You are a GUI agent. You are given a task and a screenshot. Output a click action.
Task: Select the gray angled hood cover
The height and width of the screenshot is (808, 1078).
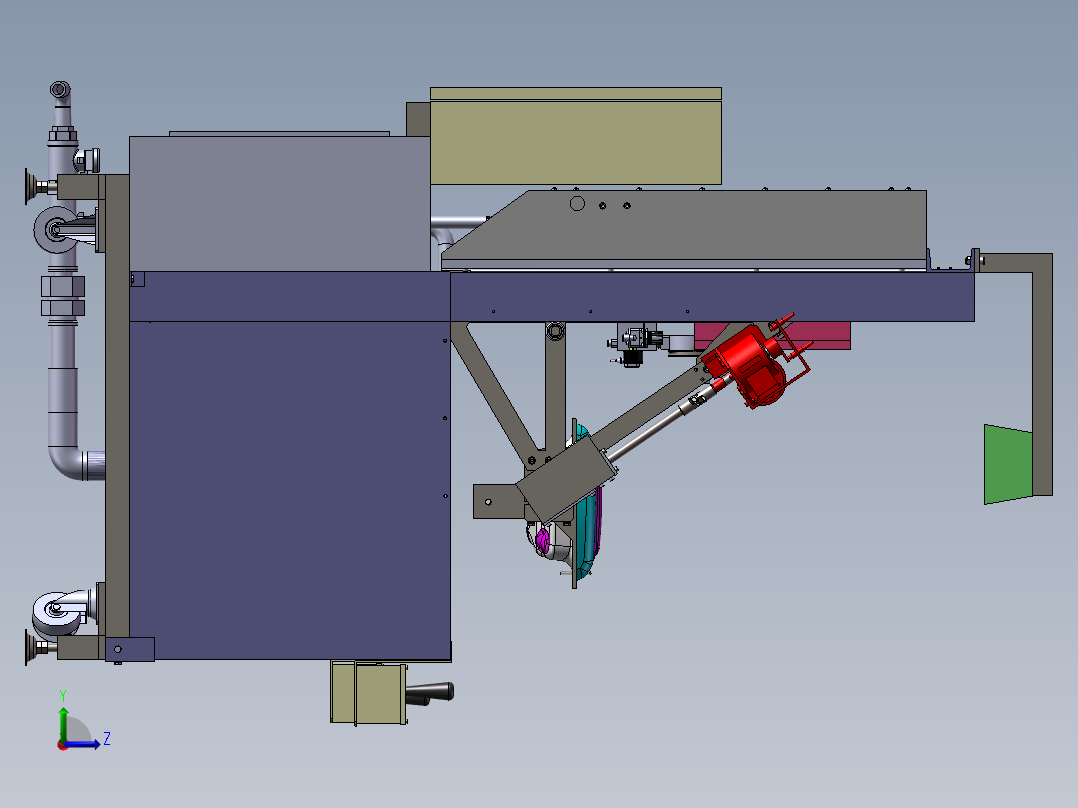(688, 226)
